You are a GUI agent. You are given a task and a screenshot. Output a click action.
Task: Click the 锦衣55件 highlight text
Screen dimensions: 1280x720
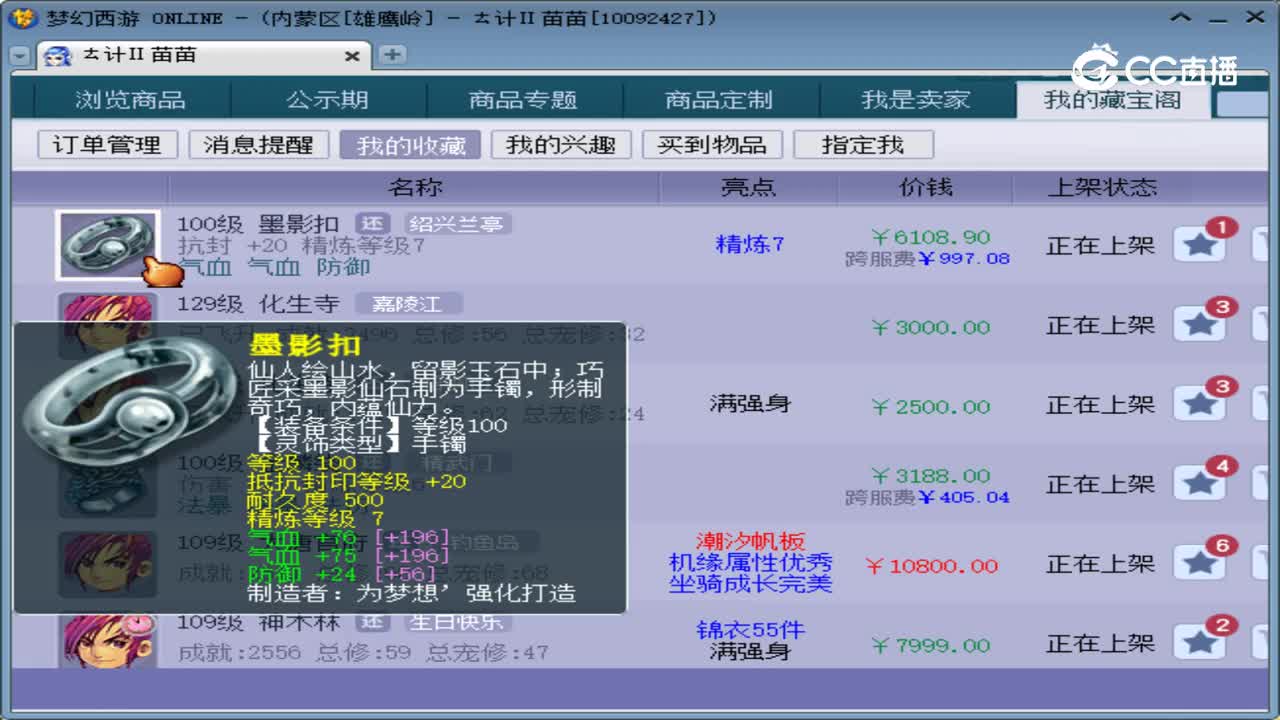coord(750,630)
